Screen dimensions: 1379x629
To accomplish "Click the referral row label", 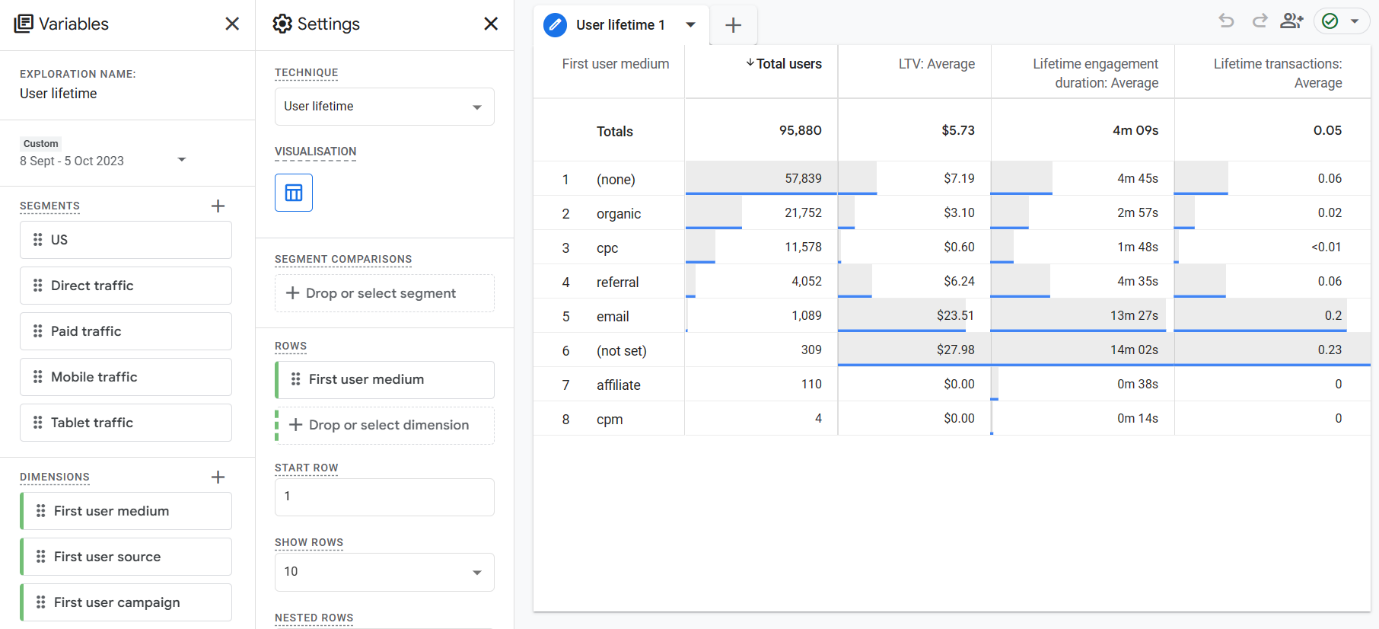I will pos(618,282).
